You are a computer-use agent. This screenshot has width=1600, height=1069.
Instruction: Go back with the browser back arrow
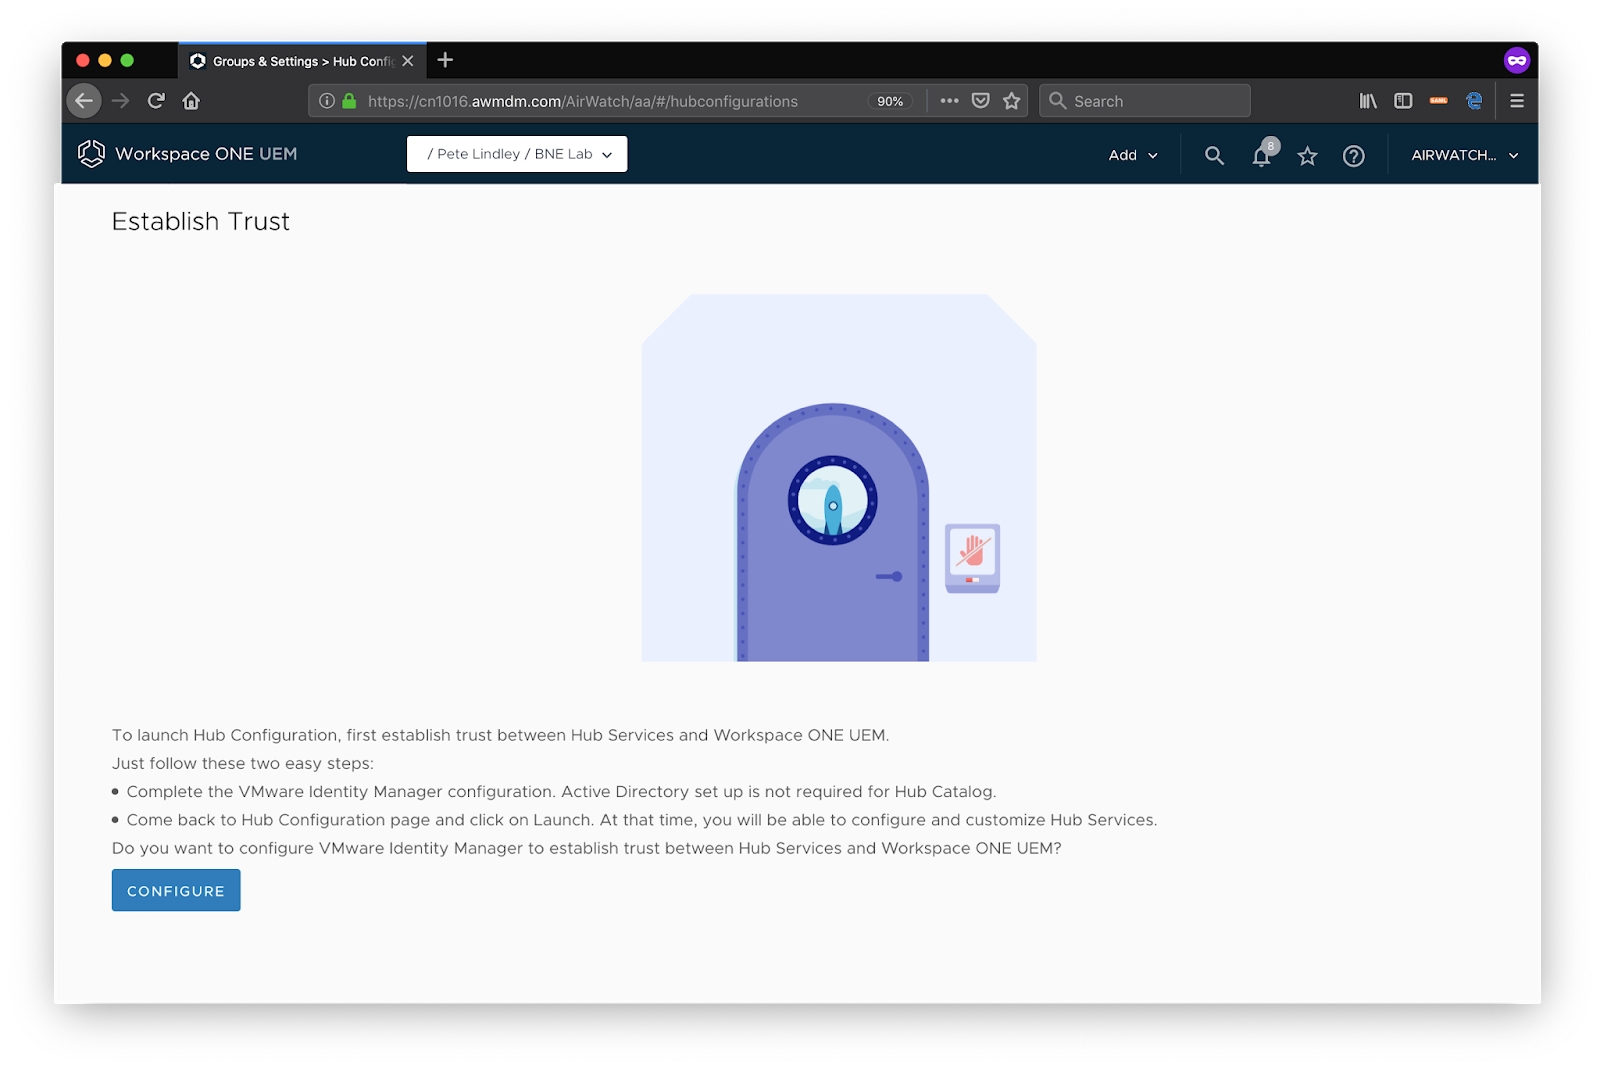coord(84,101)
